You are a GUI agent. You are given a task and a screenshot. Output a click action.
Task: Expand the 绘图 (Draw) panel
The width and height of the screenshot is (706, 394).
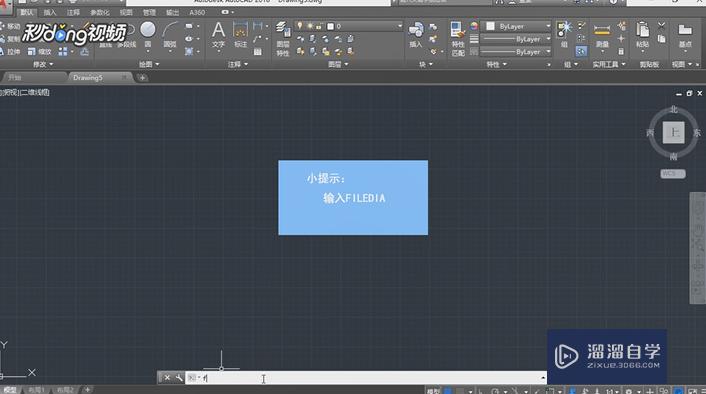149,64
